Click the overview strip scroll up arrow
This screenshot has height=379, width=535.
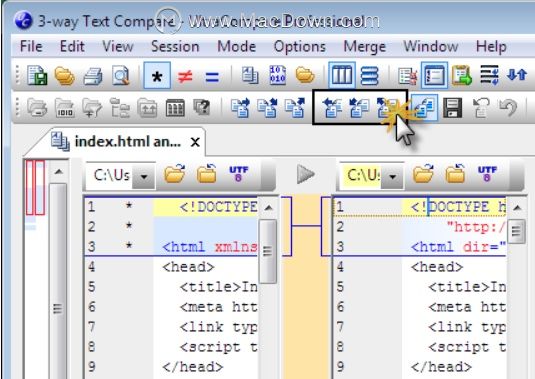point(59,171)
